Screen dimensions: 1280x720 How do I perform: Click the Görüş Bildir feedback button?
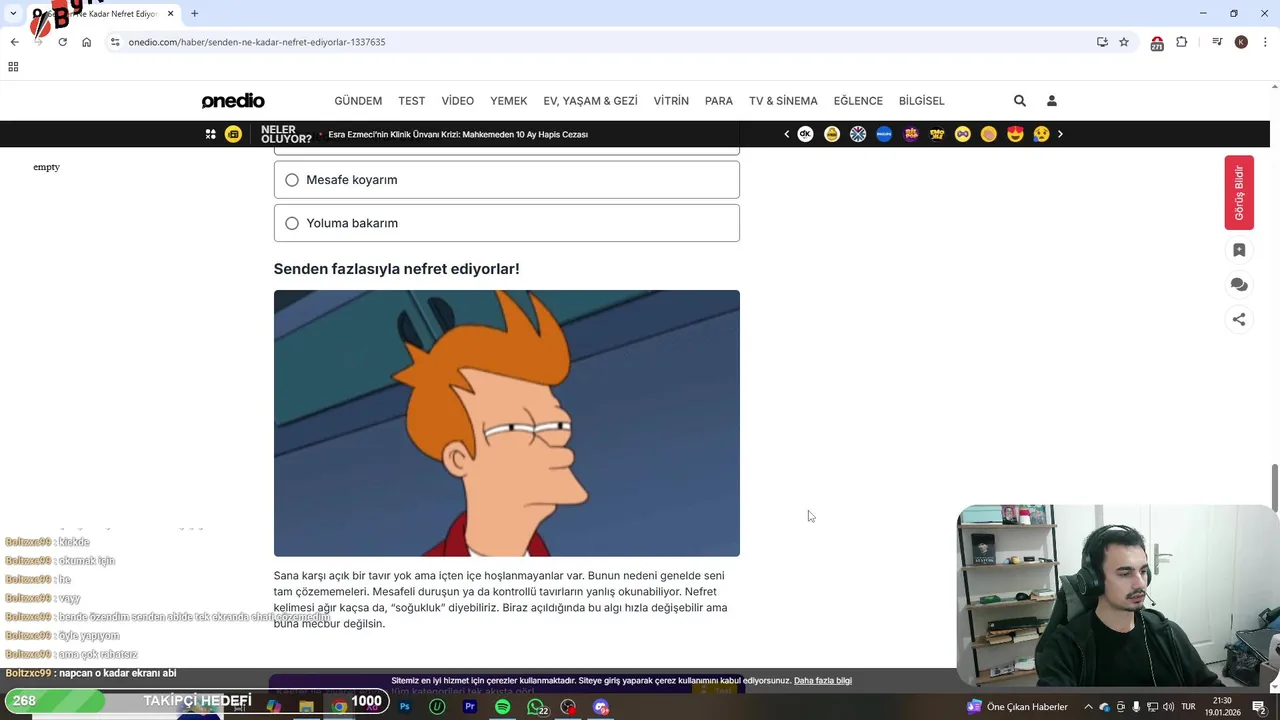(1239, 193)
